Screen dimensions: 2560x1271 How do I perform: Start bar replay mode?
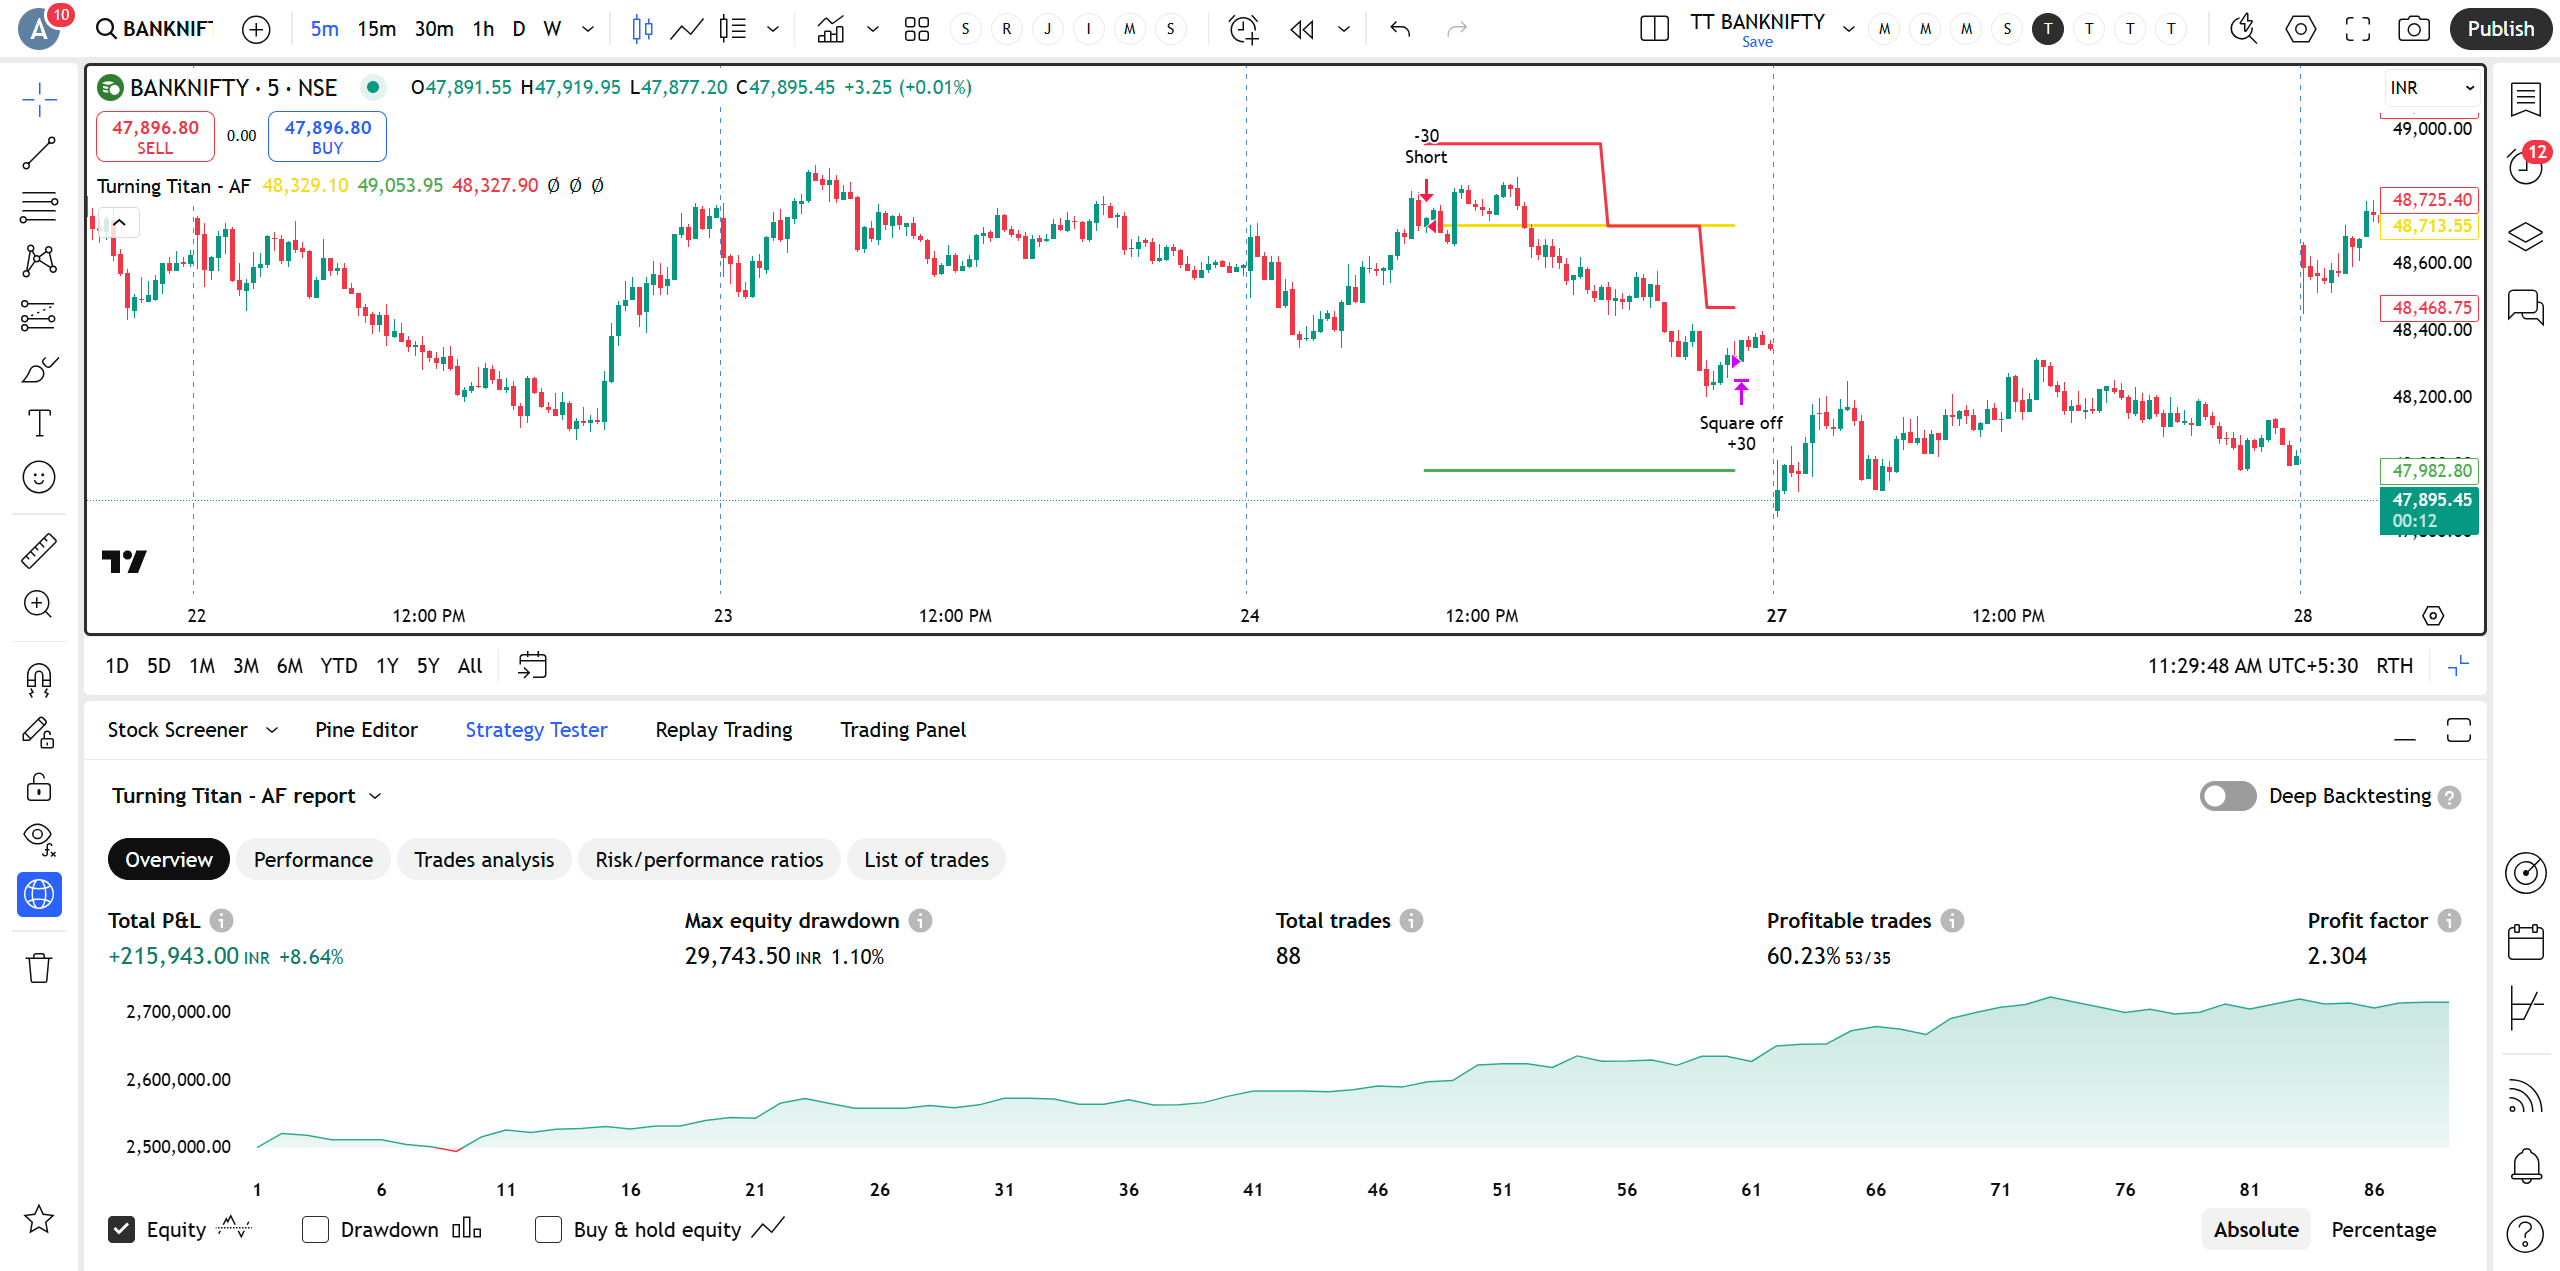1302,29
